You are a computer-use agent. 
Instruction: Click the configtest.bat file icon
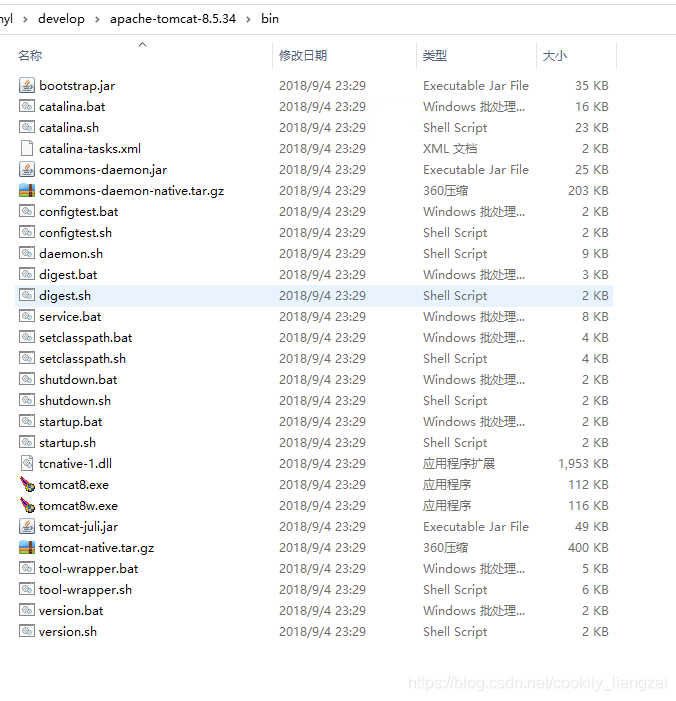27,211
